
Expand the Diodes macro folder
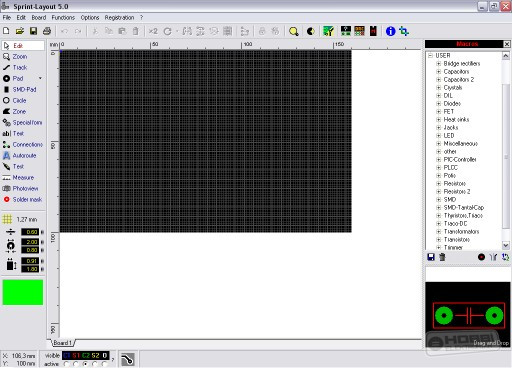[x=439, y=103]
